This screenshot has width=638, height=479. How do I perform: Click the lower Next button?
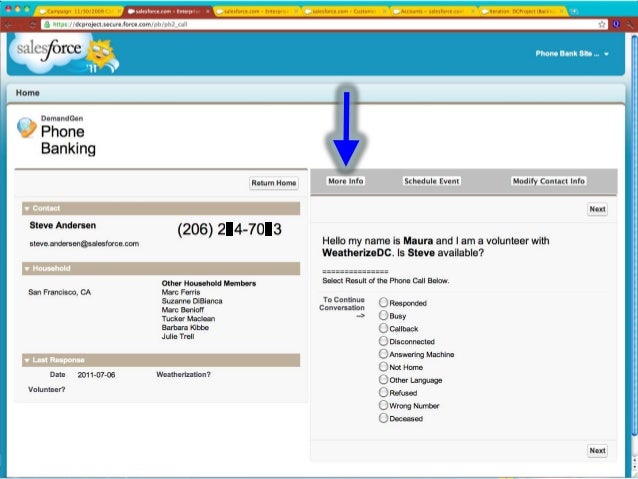click(x=597, y=451)
